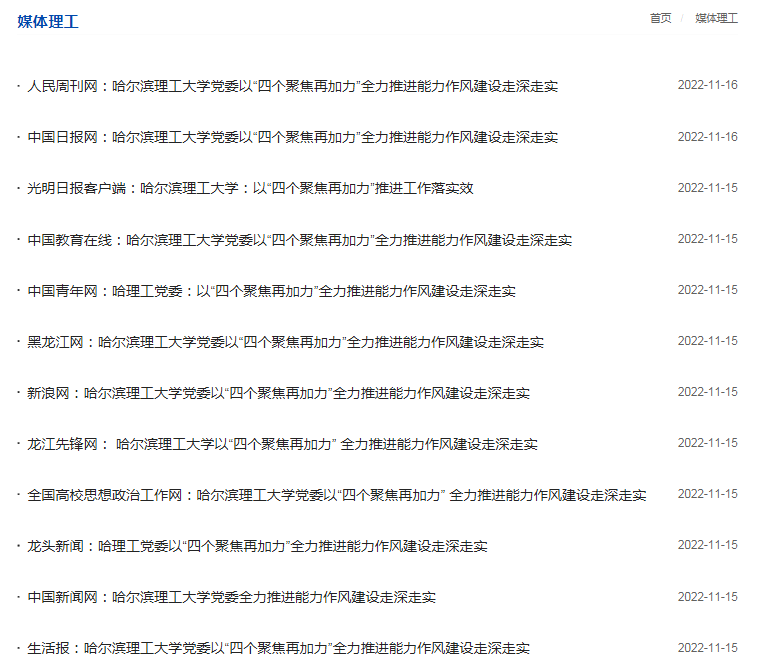Go to 首页 in the breadcrumb

pyautogui.click(x=660, y=18)
